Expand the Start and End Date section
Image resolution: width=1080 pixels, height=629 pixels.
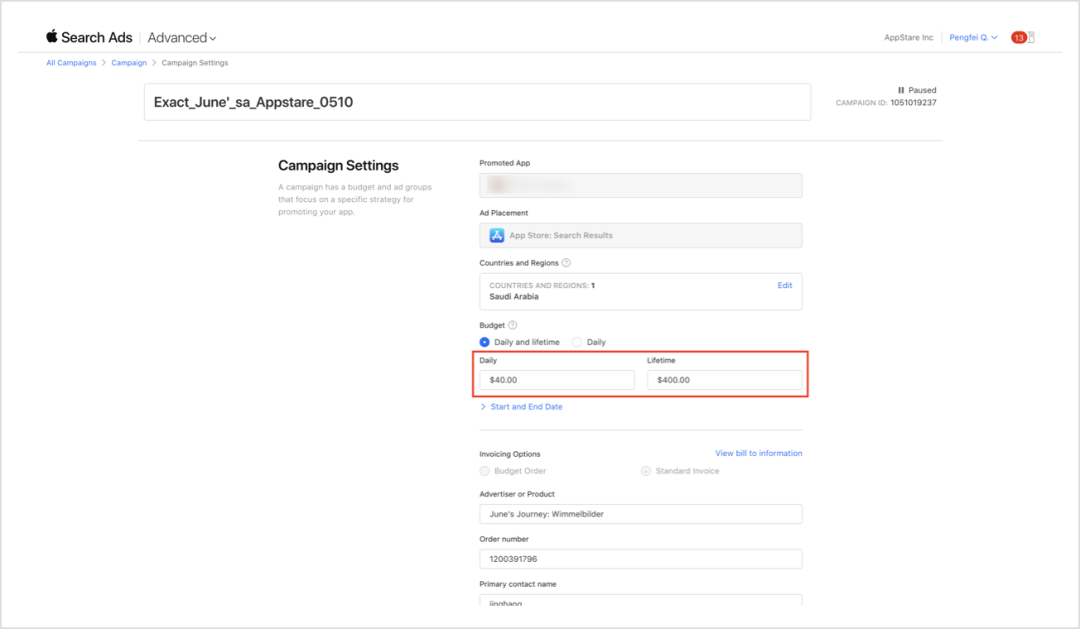[521, 407]
